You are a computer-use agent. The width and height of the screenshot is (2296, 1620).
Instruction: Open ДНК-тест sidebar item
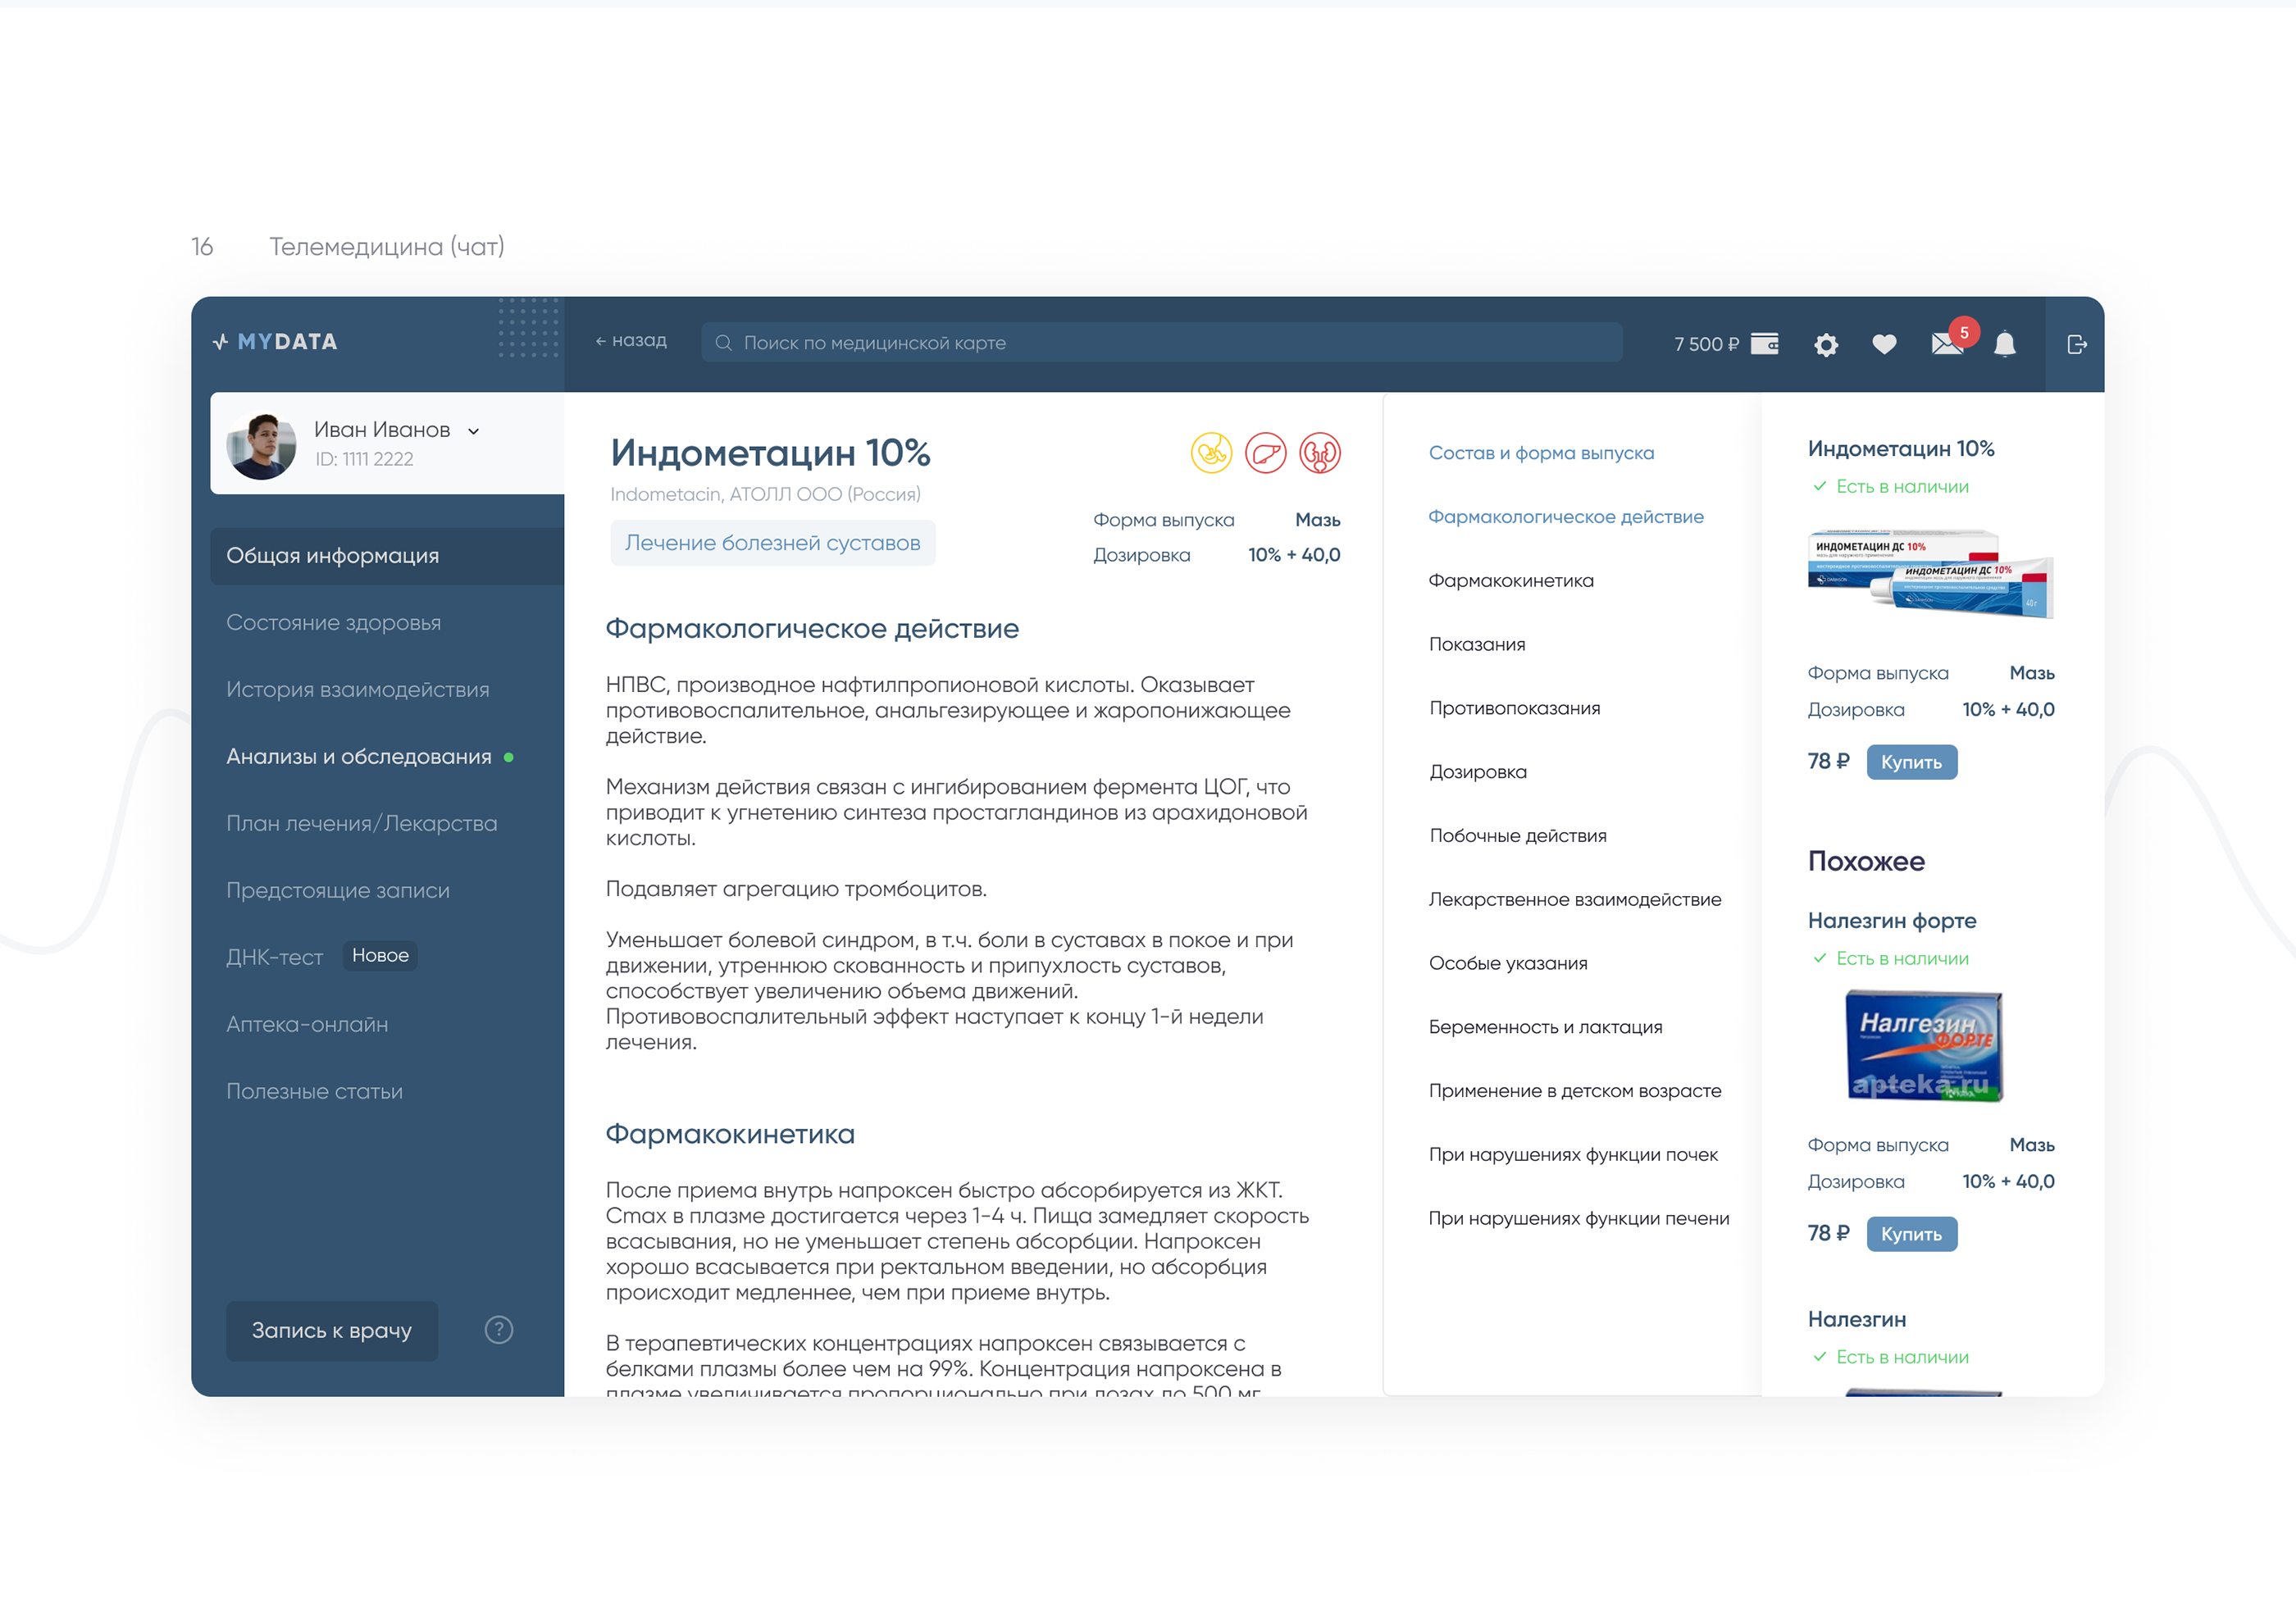[x=274, y=957]
